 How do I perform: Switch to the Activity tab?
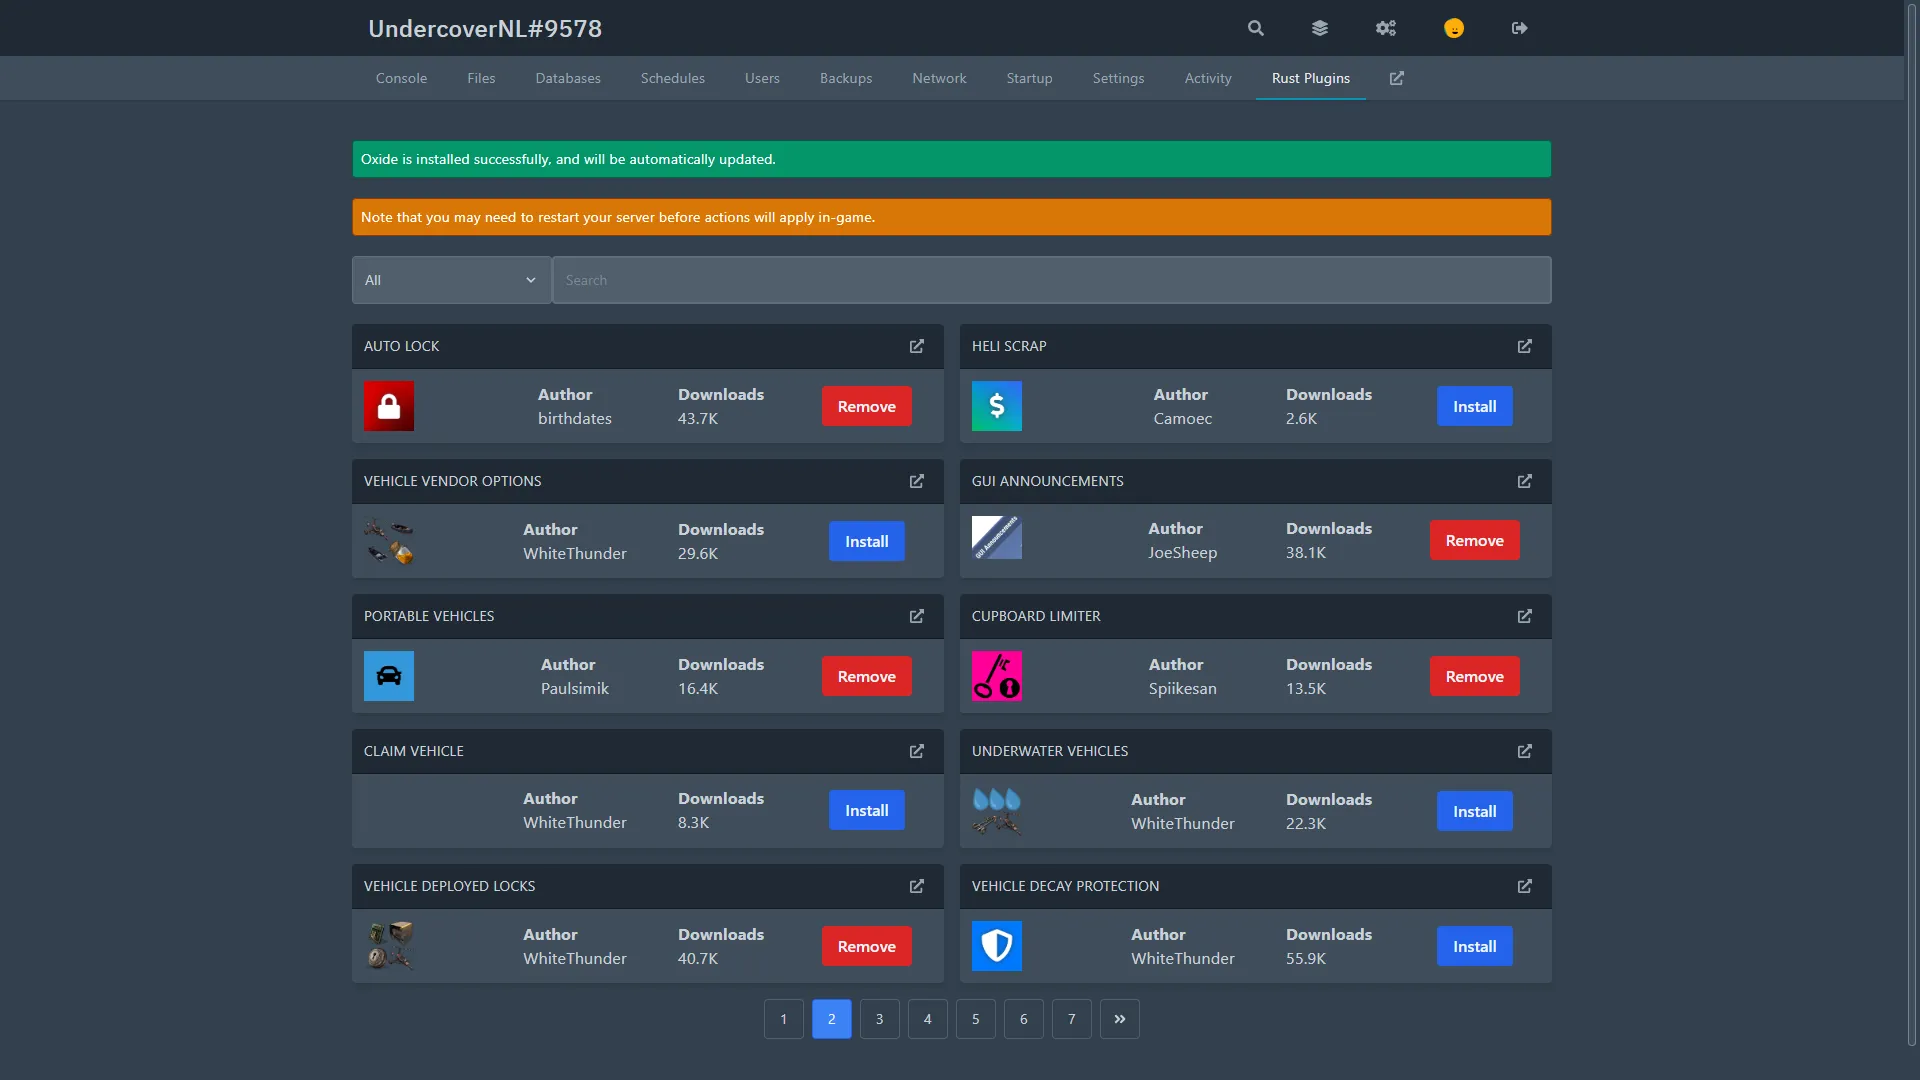1207,78
